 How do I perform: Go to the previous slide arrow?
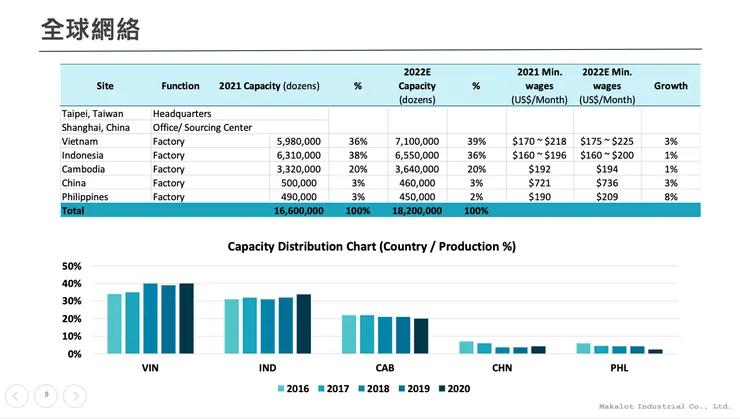[17, 396]
